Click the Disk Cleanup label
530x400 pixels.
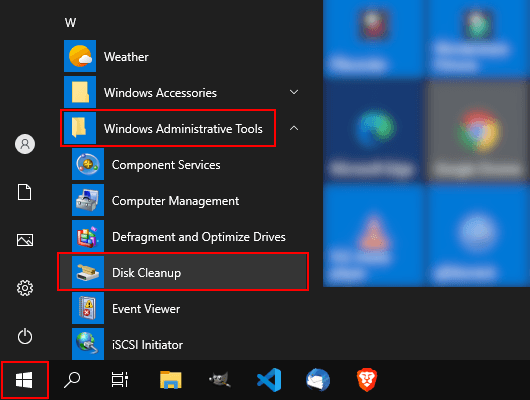(146, 273)
